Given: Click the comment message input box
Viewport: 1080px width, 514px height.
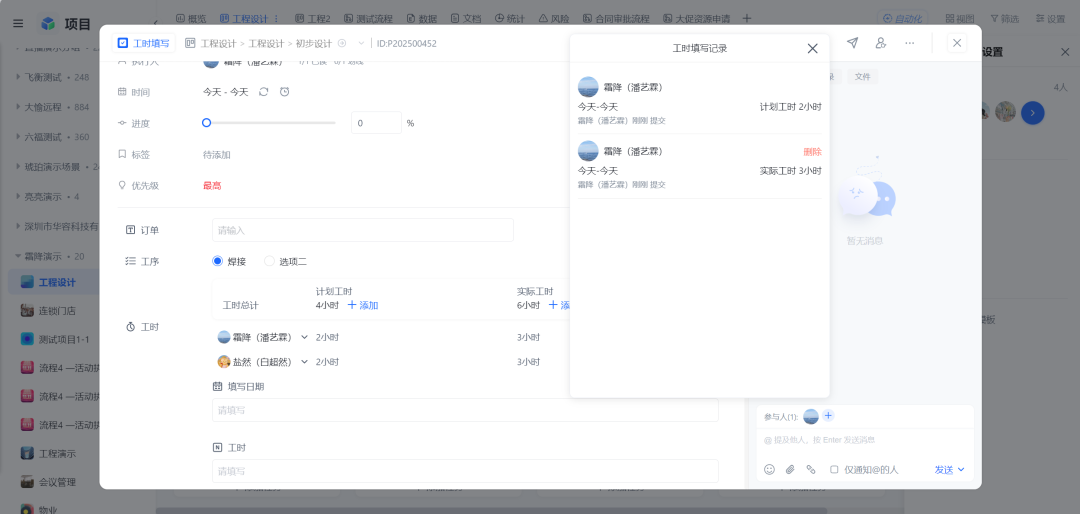Looking at the screenshot, I should (865, 440).
